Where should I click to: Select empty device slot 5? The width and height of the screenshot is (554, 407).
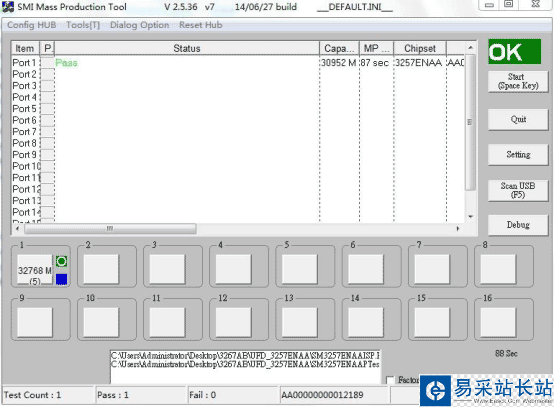(300, 270)
